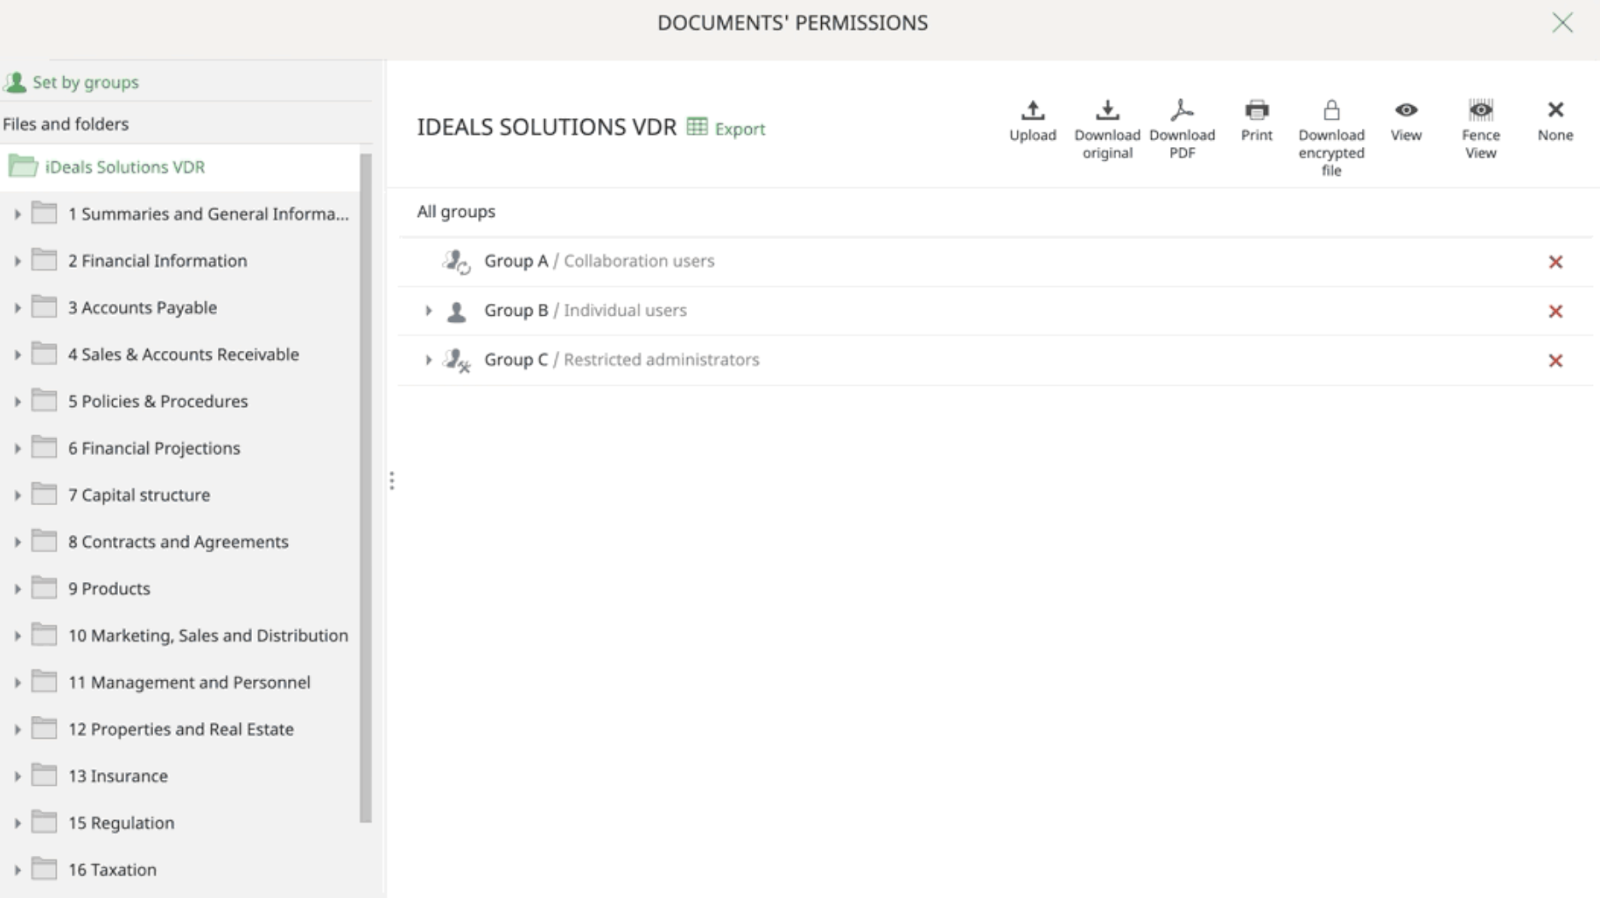Click the folder tree vertical scrollbar
The width and height of the screenshot is (1600, 898).
pyautogui.click(x=366, y=488)
